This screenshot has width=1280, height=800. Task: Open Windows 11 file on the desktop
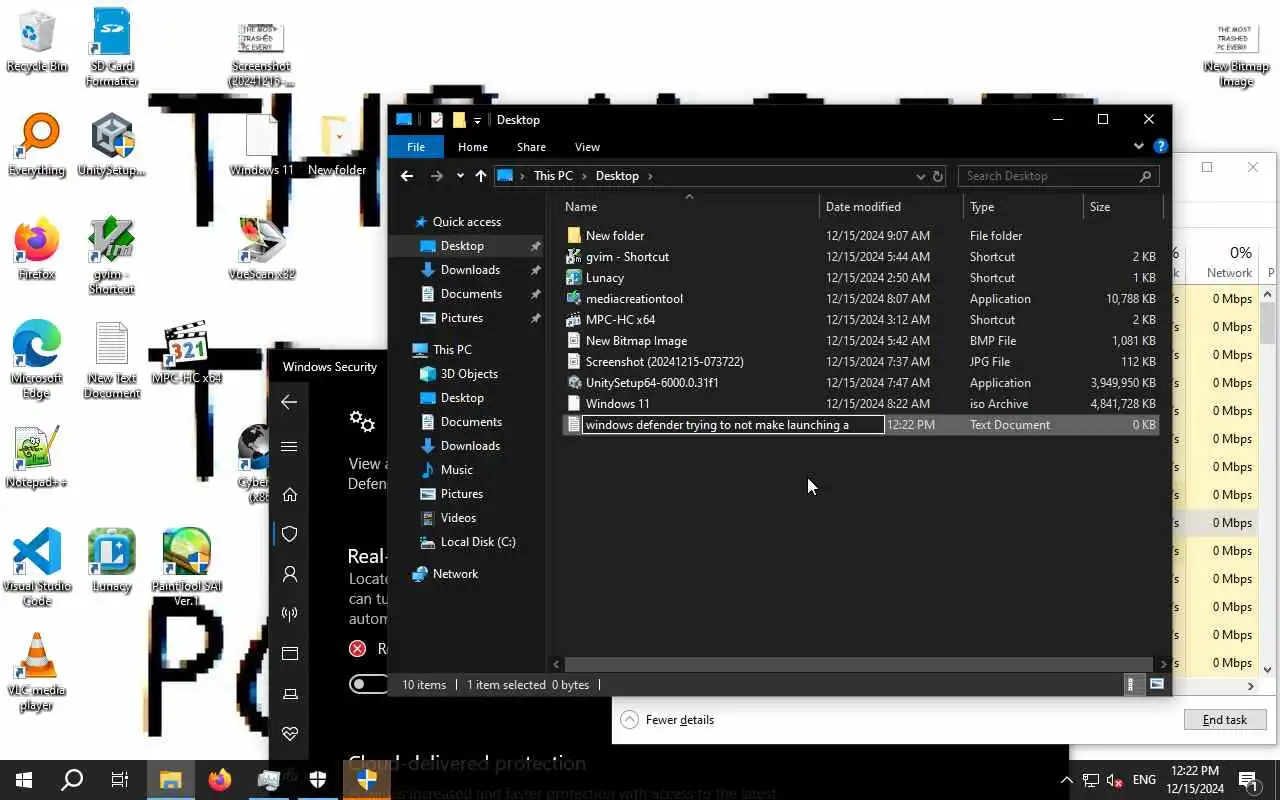pos(262,145)
